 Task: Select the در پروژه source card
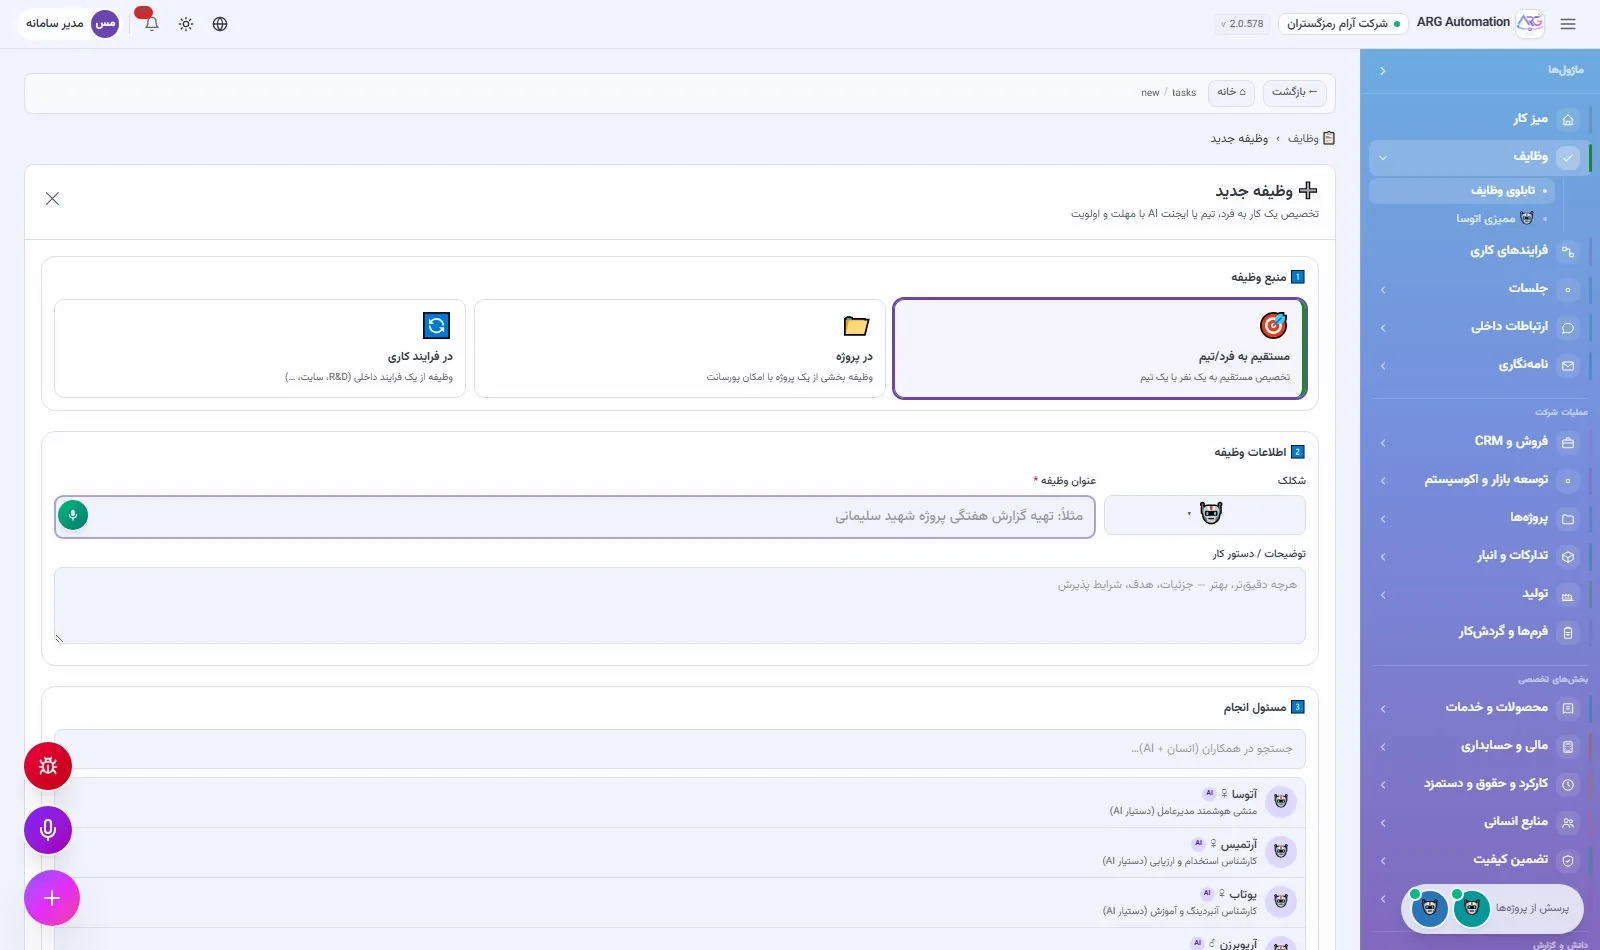point(680,348)
